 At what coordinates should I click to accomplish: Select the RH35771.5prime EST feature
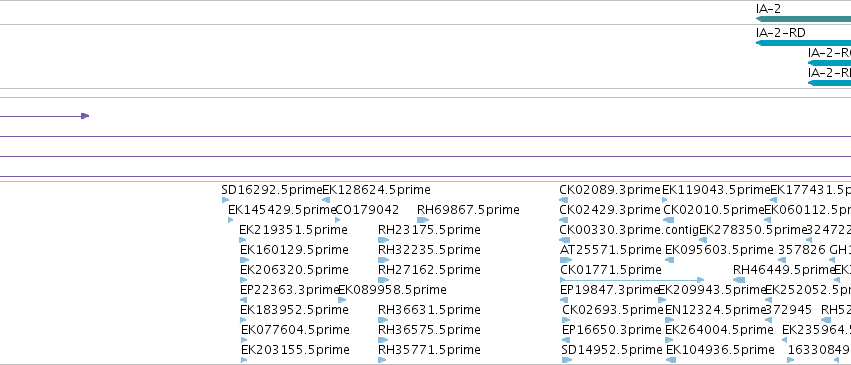coord(383,361)
